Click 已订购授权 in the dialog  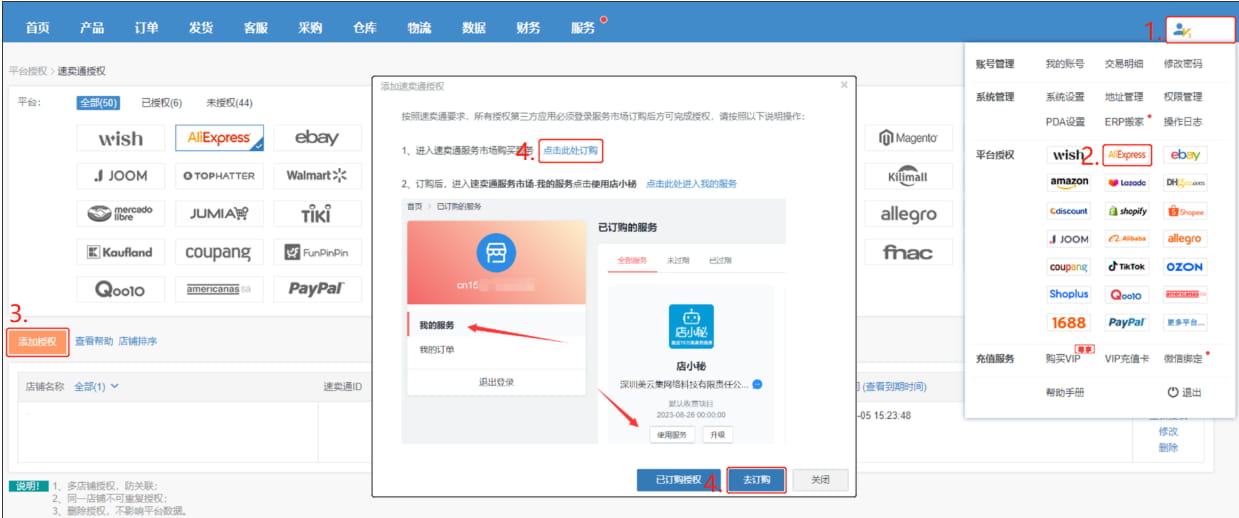[x=679, y=480]
